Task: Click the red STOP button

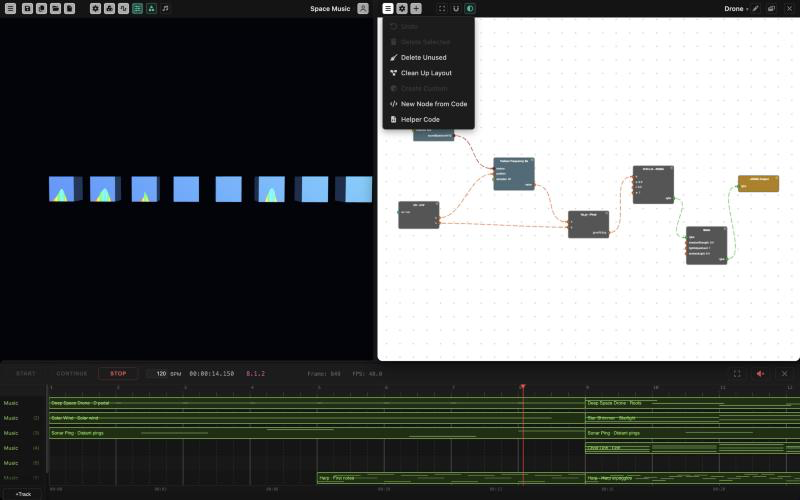Action: pyautogui.click(x=118, y=373)
